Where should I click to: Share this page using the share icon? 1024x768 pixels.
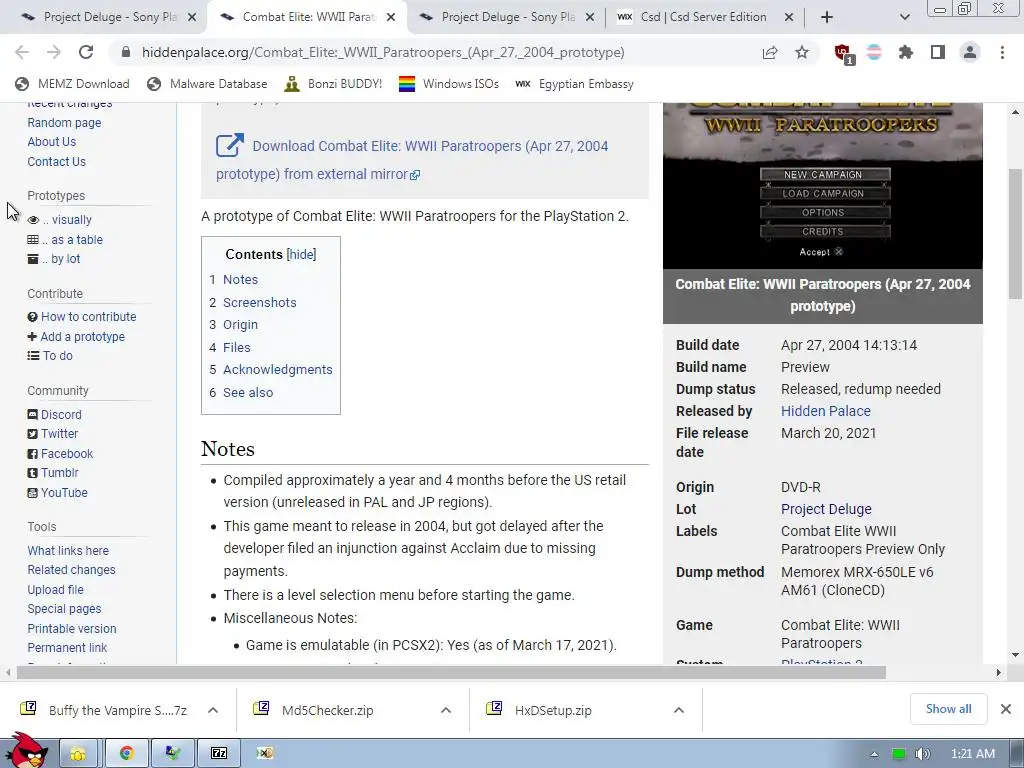(x=770, y=52)
